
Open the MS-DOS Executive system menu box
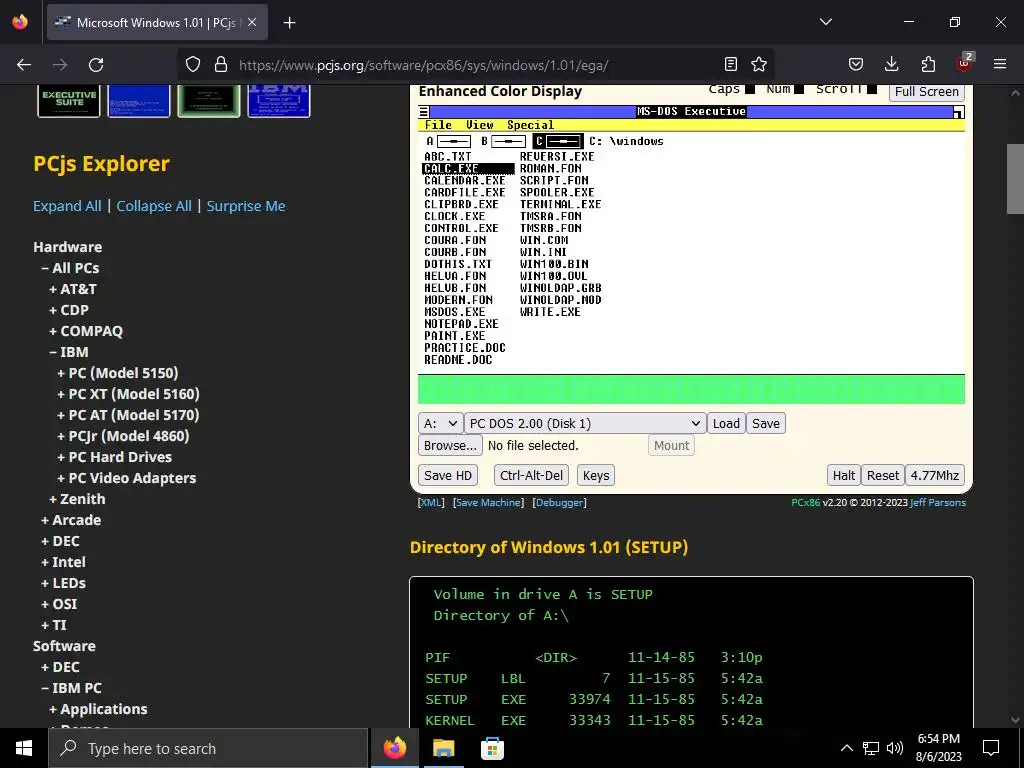point(424,112)
